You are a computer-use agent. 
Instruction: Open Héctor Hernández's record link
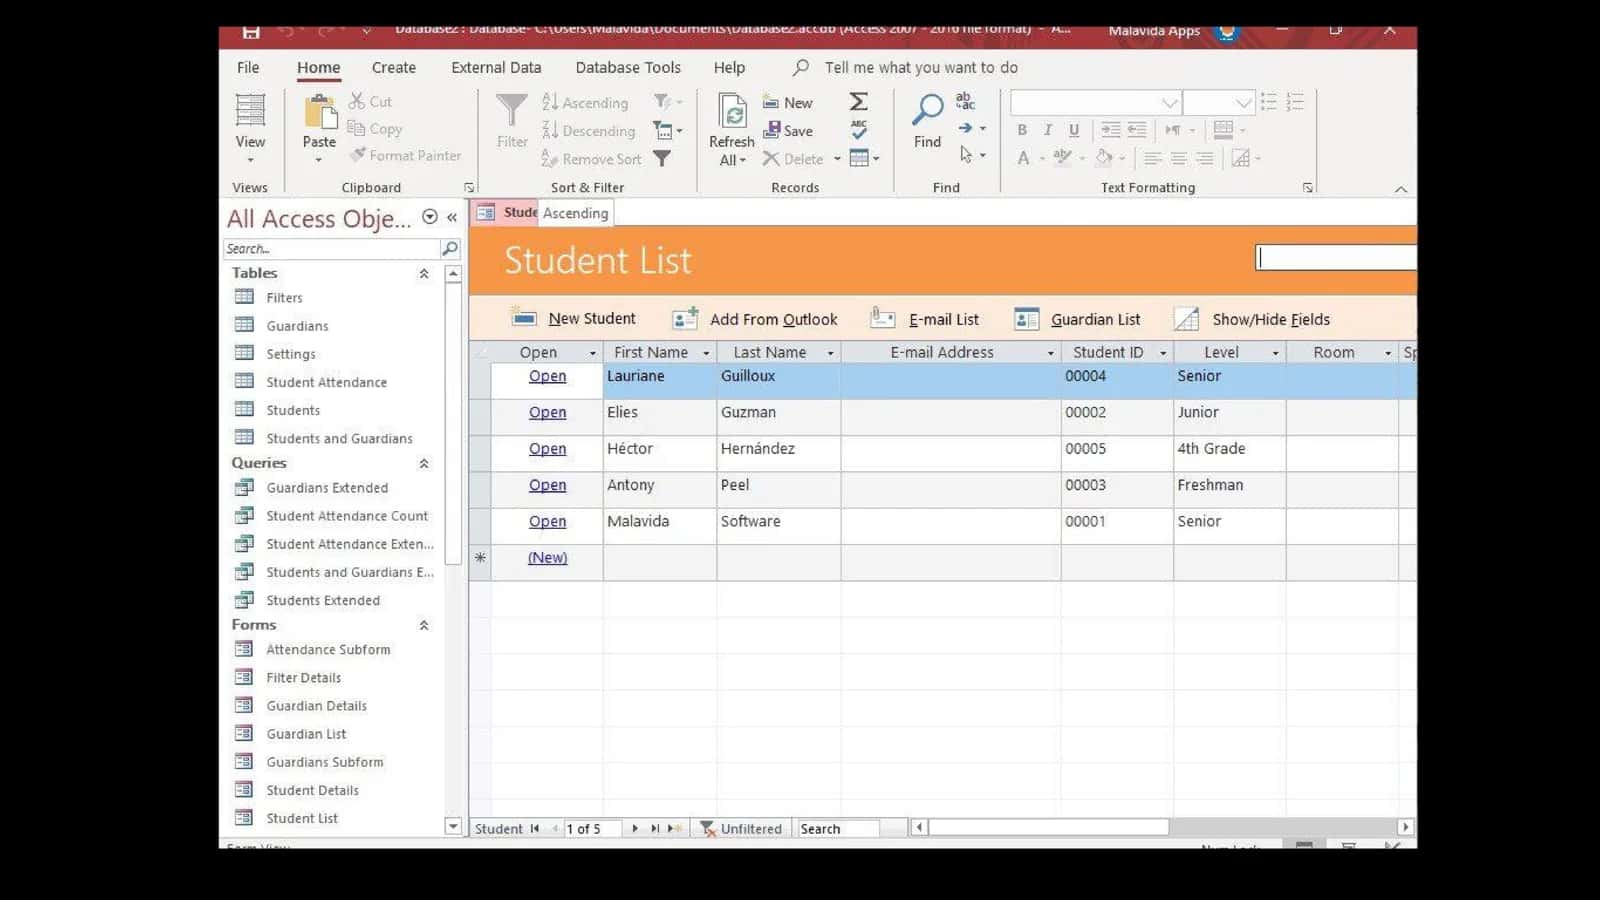point(547,449)
